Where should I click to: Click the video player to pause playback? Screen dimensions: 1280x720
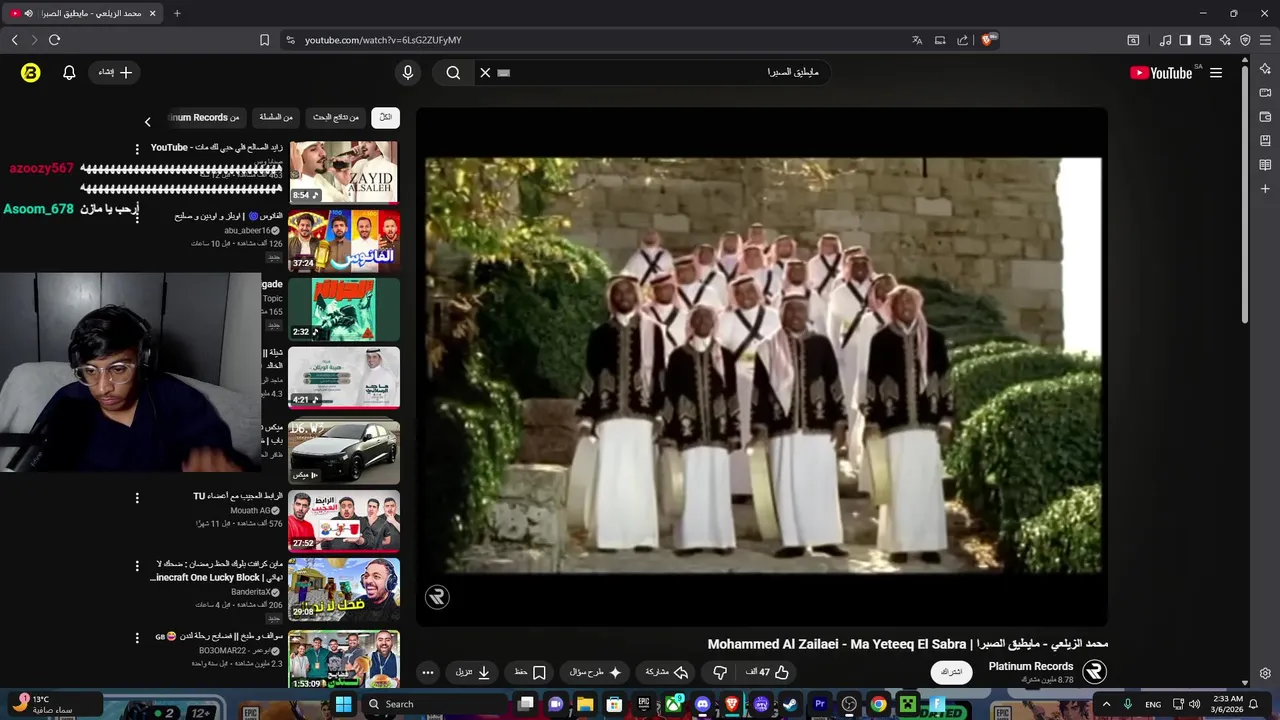click(x=762, y=365)
